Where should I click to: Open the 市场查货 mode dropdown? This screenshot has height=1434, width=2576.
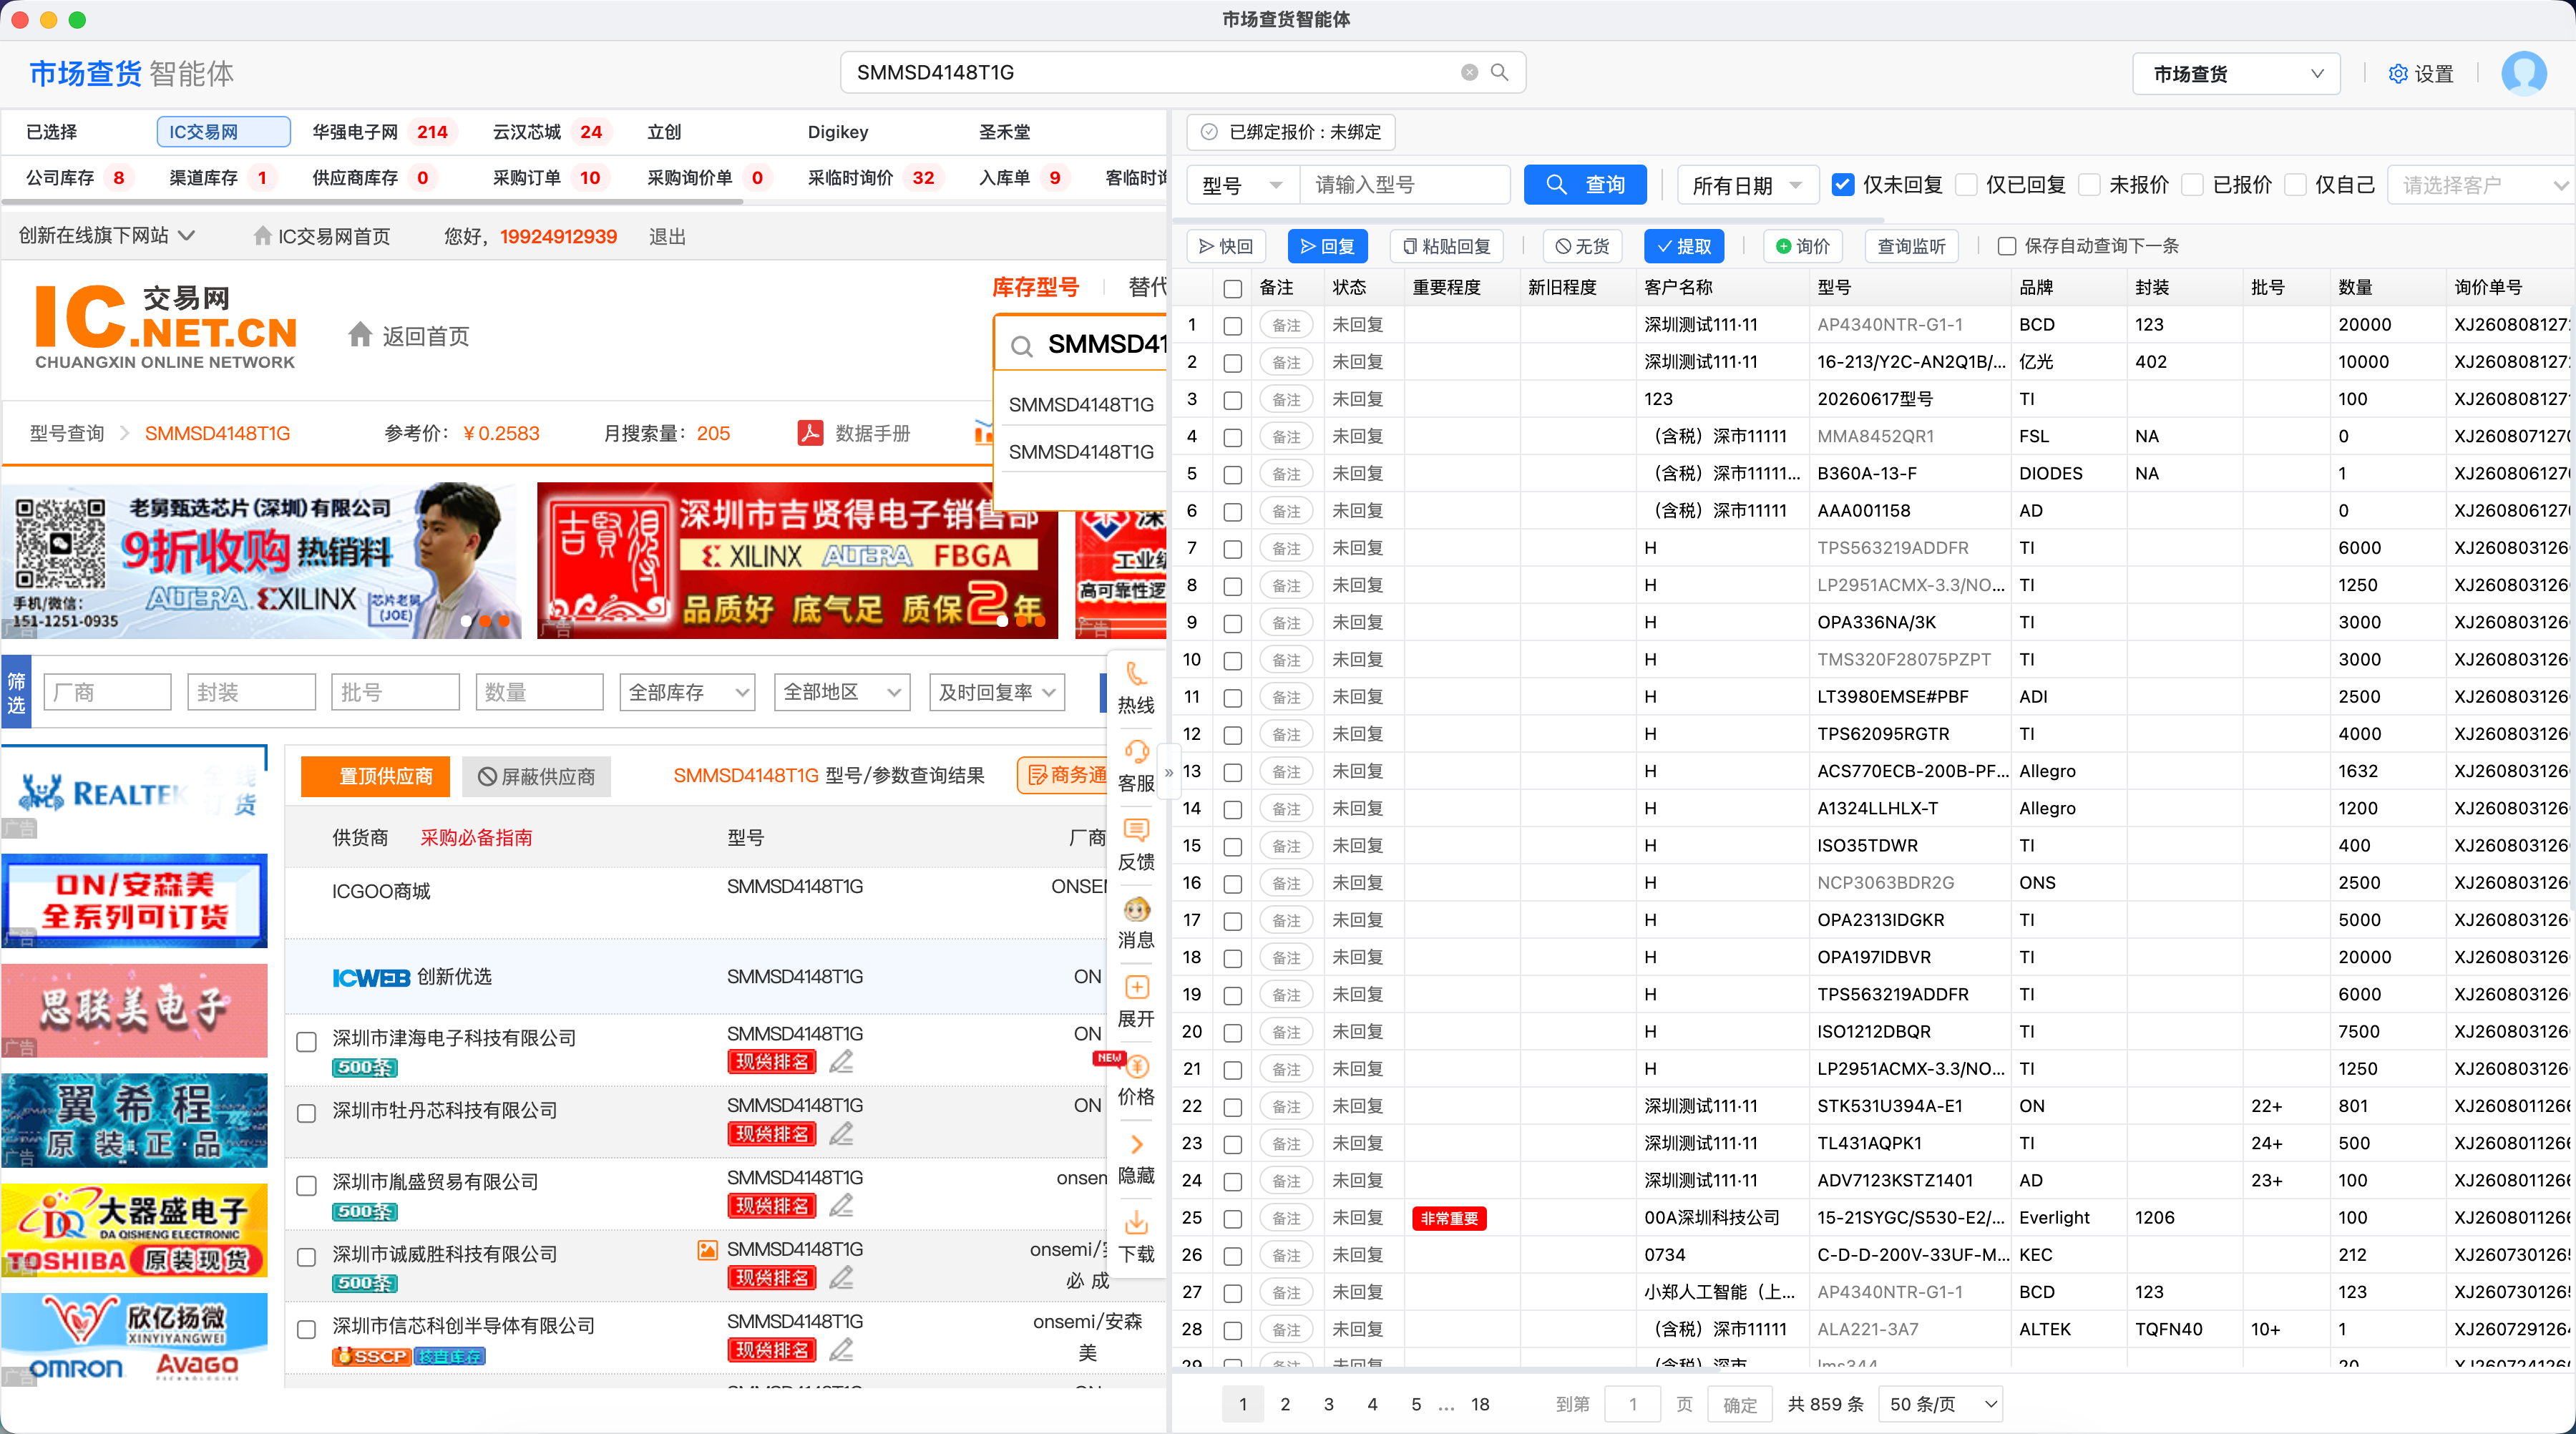(x=2236, y=74)
